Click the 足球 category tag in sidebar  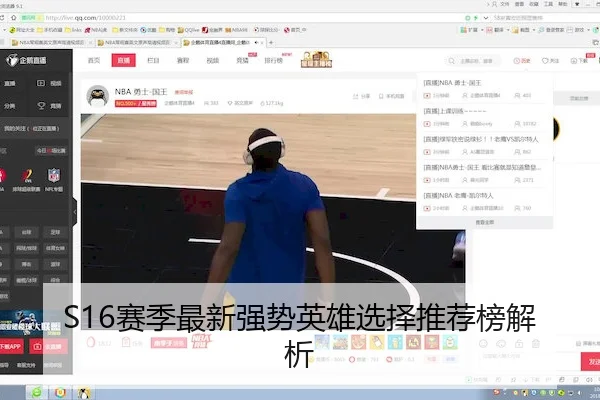click(x=55, y=232)
